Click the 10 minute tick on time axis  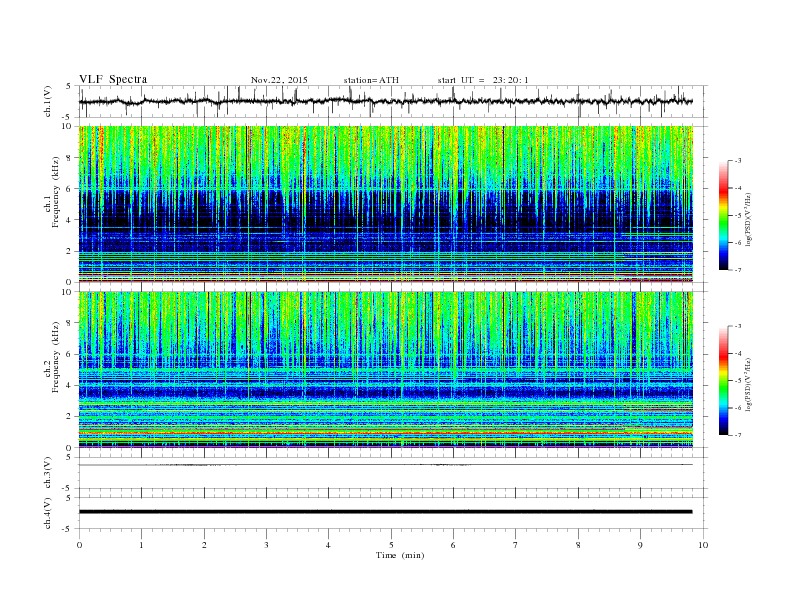703,545
